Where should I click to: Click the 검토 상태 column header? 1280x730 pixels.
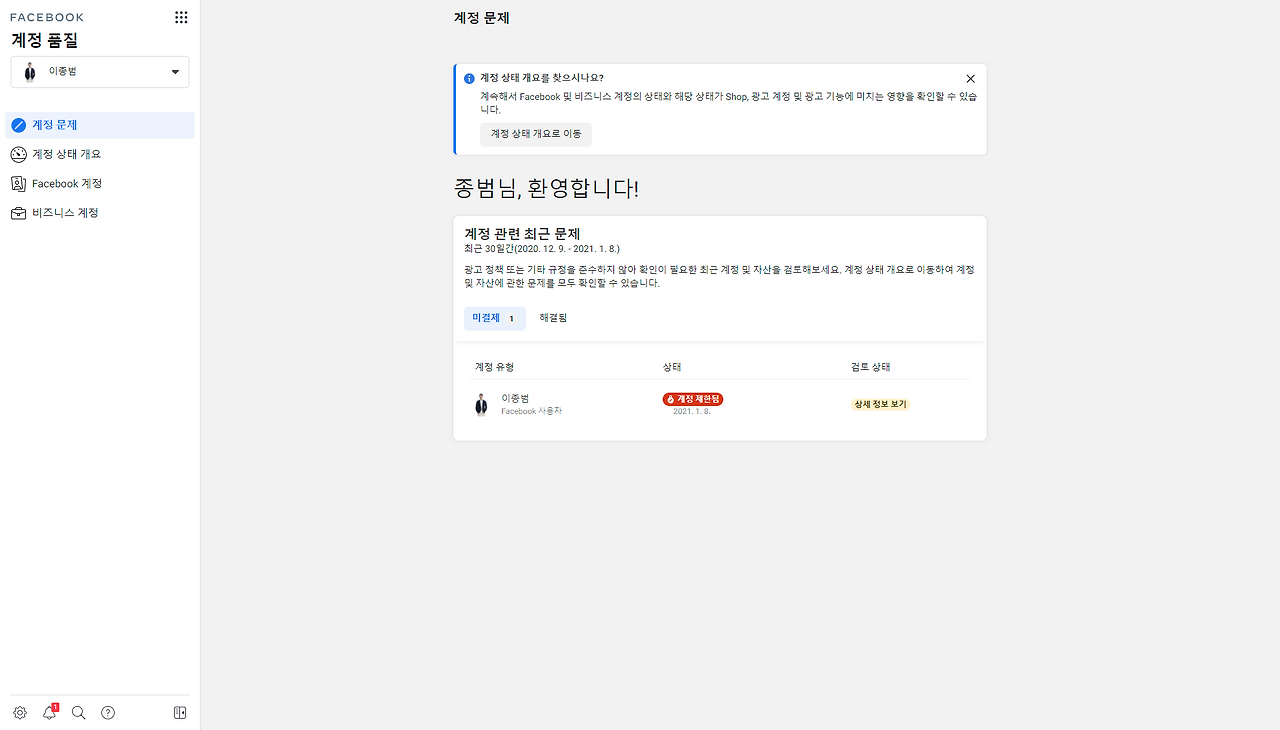coord(870,367)
